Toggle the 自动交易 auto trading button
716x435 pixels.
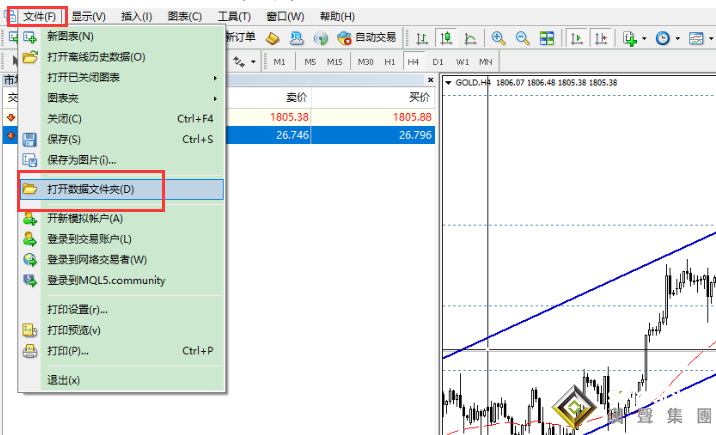pyautogui.click(x=367, y=37)
